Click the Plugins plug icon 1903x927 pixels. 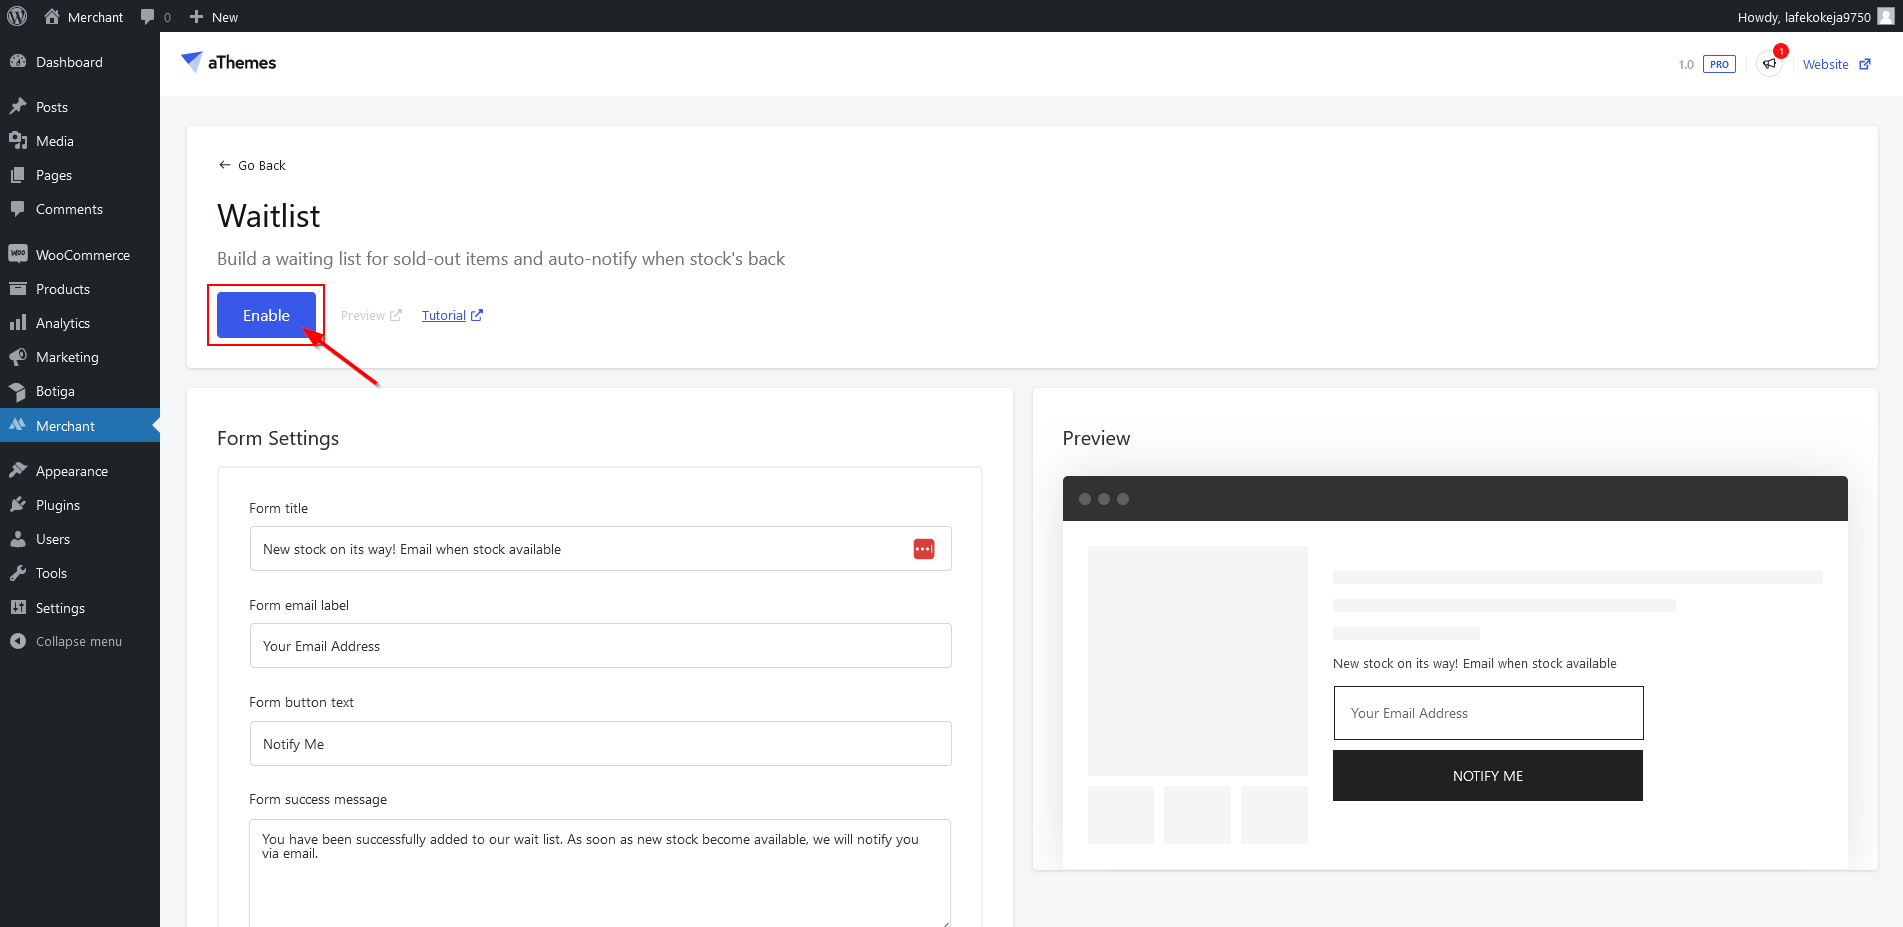18,505
